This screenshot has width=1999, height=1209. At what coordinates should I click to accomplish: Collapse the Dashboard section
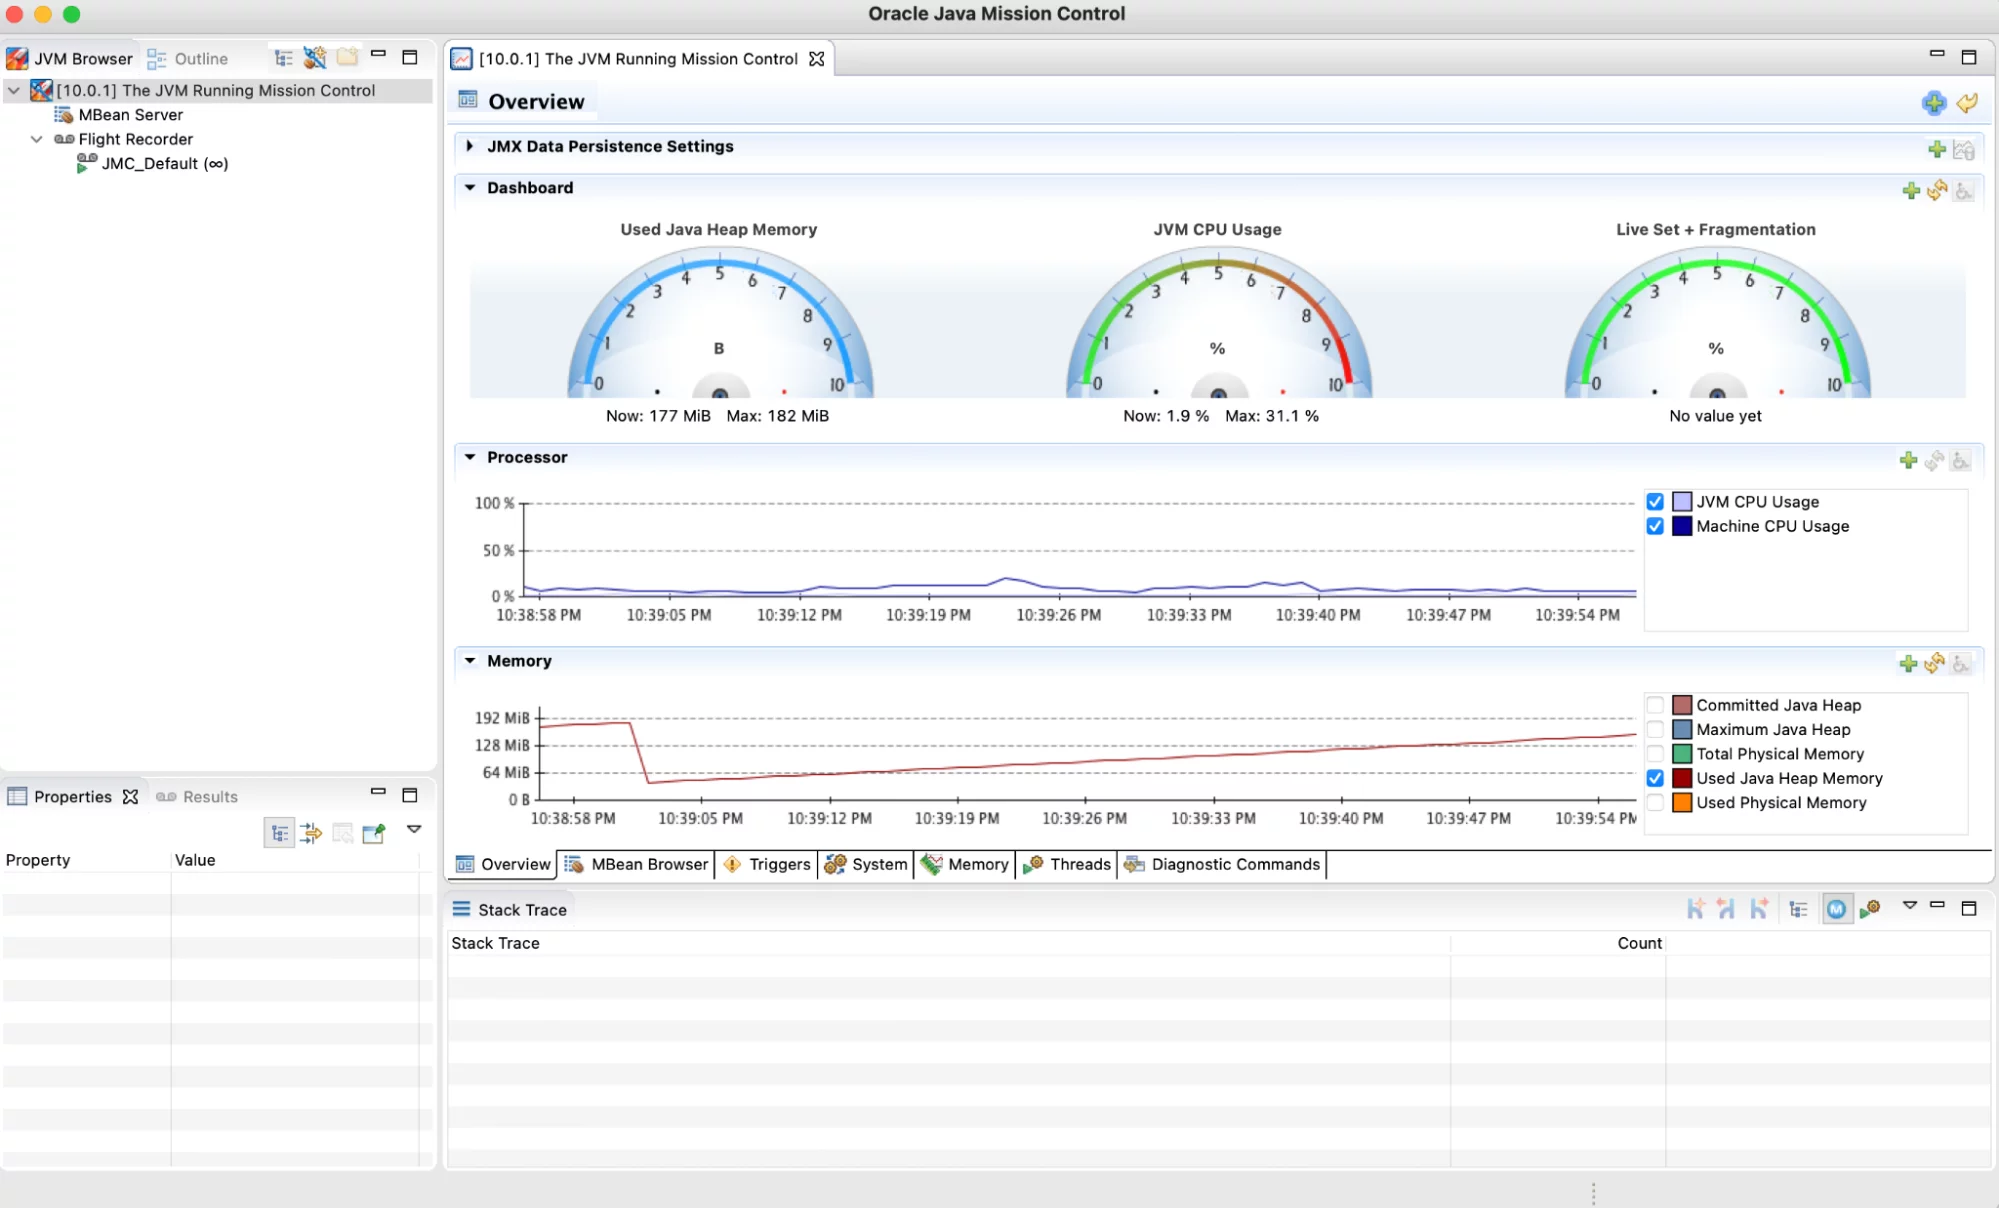pos(470,187)
